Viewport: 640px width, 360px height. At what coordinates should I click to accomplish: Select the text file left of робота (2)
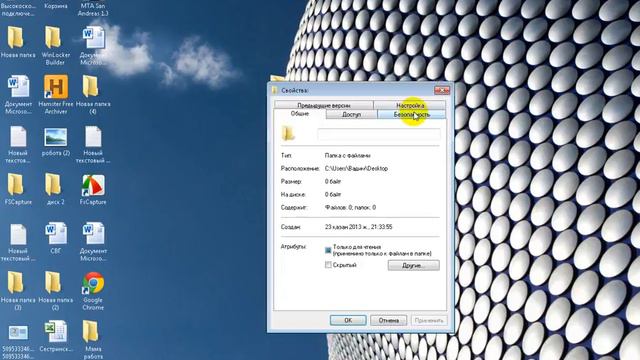[x=18, y=137]
